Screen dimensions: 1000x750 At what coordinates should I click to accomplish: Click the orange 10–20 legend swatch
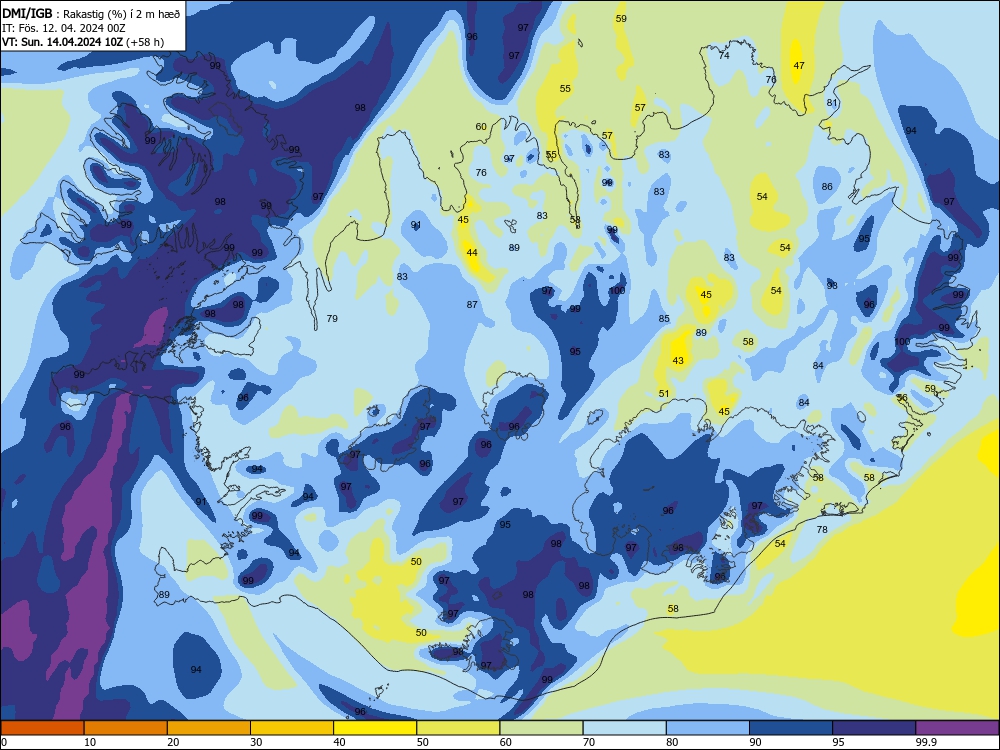click(126, 728)
